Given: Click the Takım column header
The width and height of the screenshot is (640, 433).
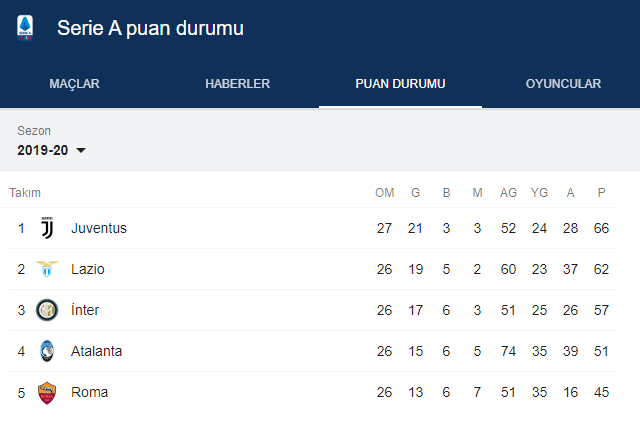Looking at the screenshot, I should click(x=25, y=192).
